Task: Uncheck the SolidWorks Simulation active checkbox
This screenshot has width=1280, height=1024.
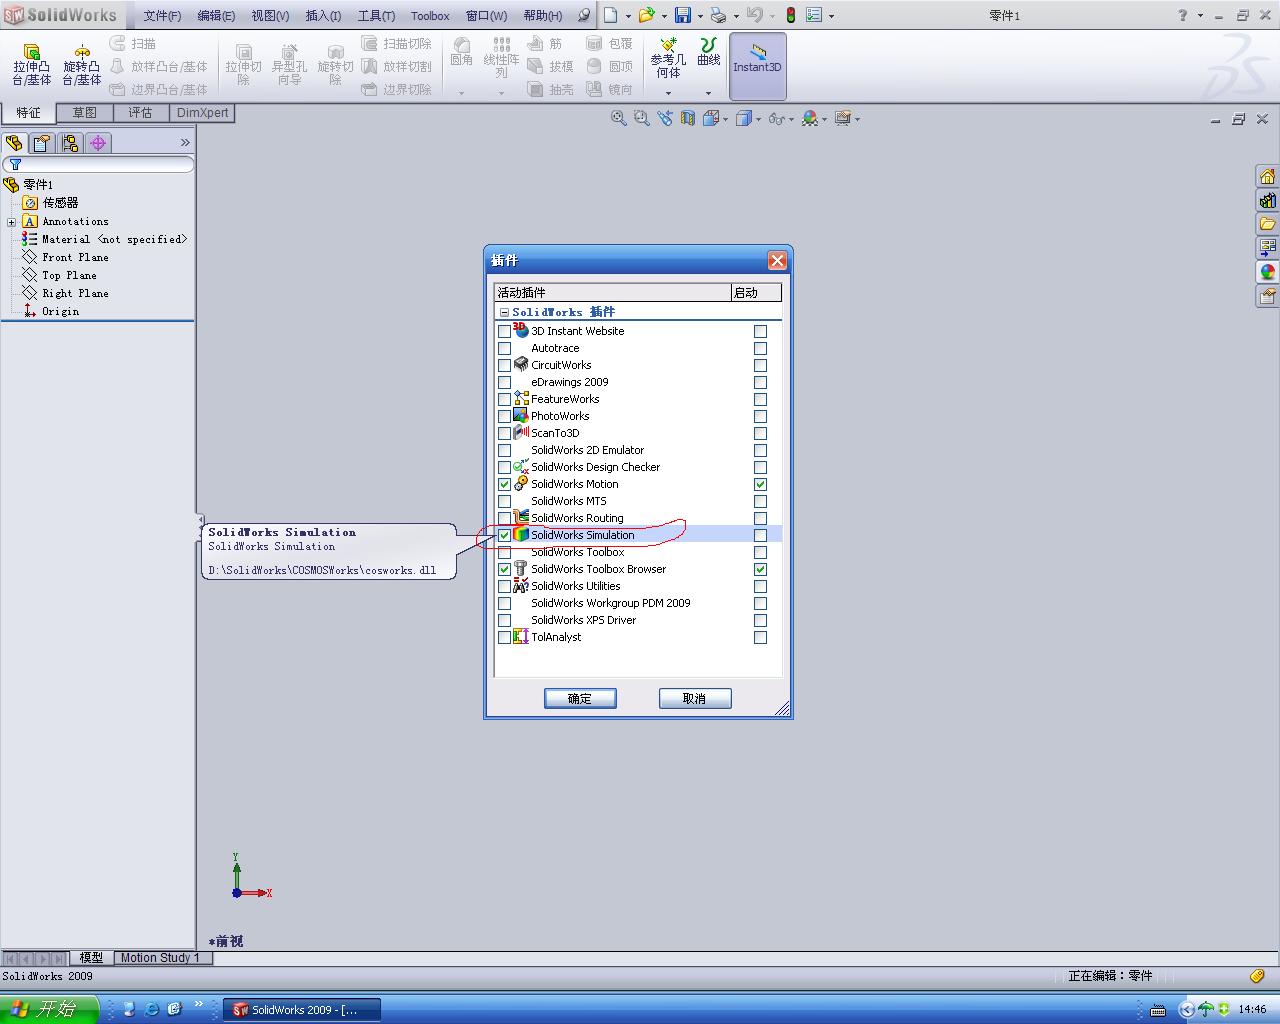Action: 504,535
